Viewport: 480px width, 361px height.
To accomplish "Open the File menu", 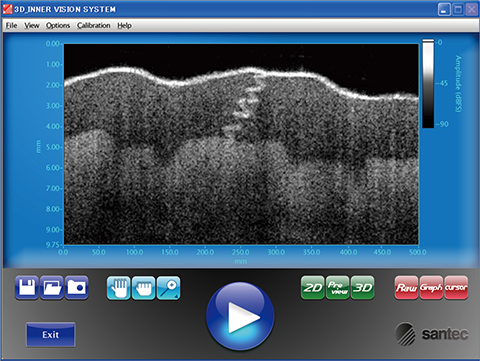I will coord(11,25).
